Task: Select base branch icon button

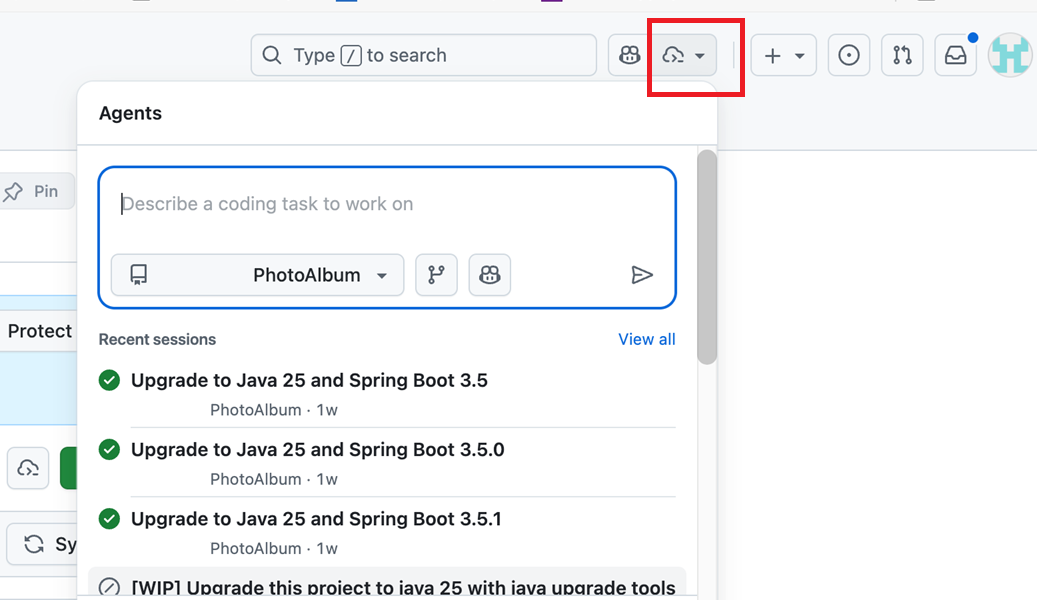Action: click(x=436, y=275)
